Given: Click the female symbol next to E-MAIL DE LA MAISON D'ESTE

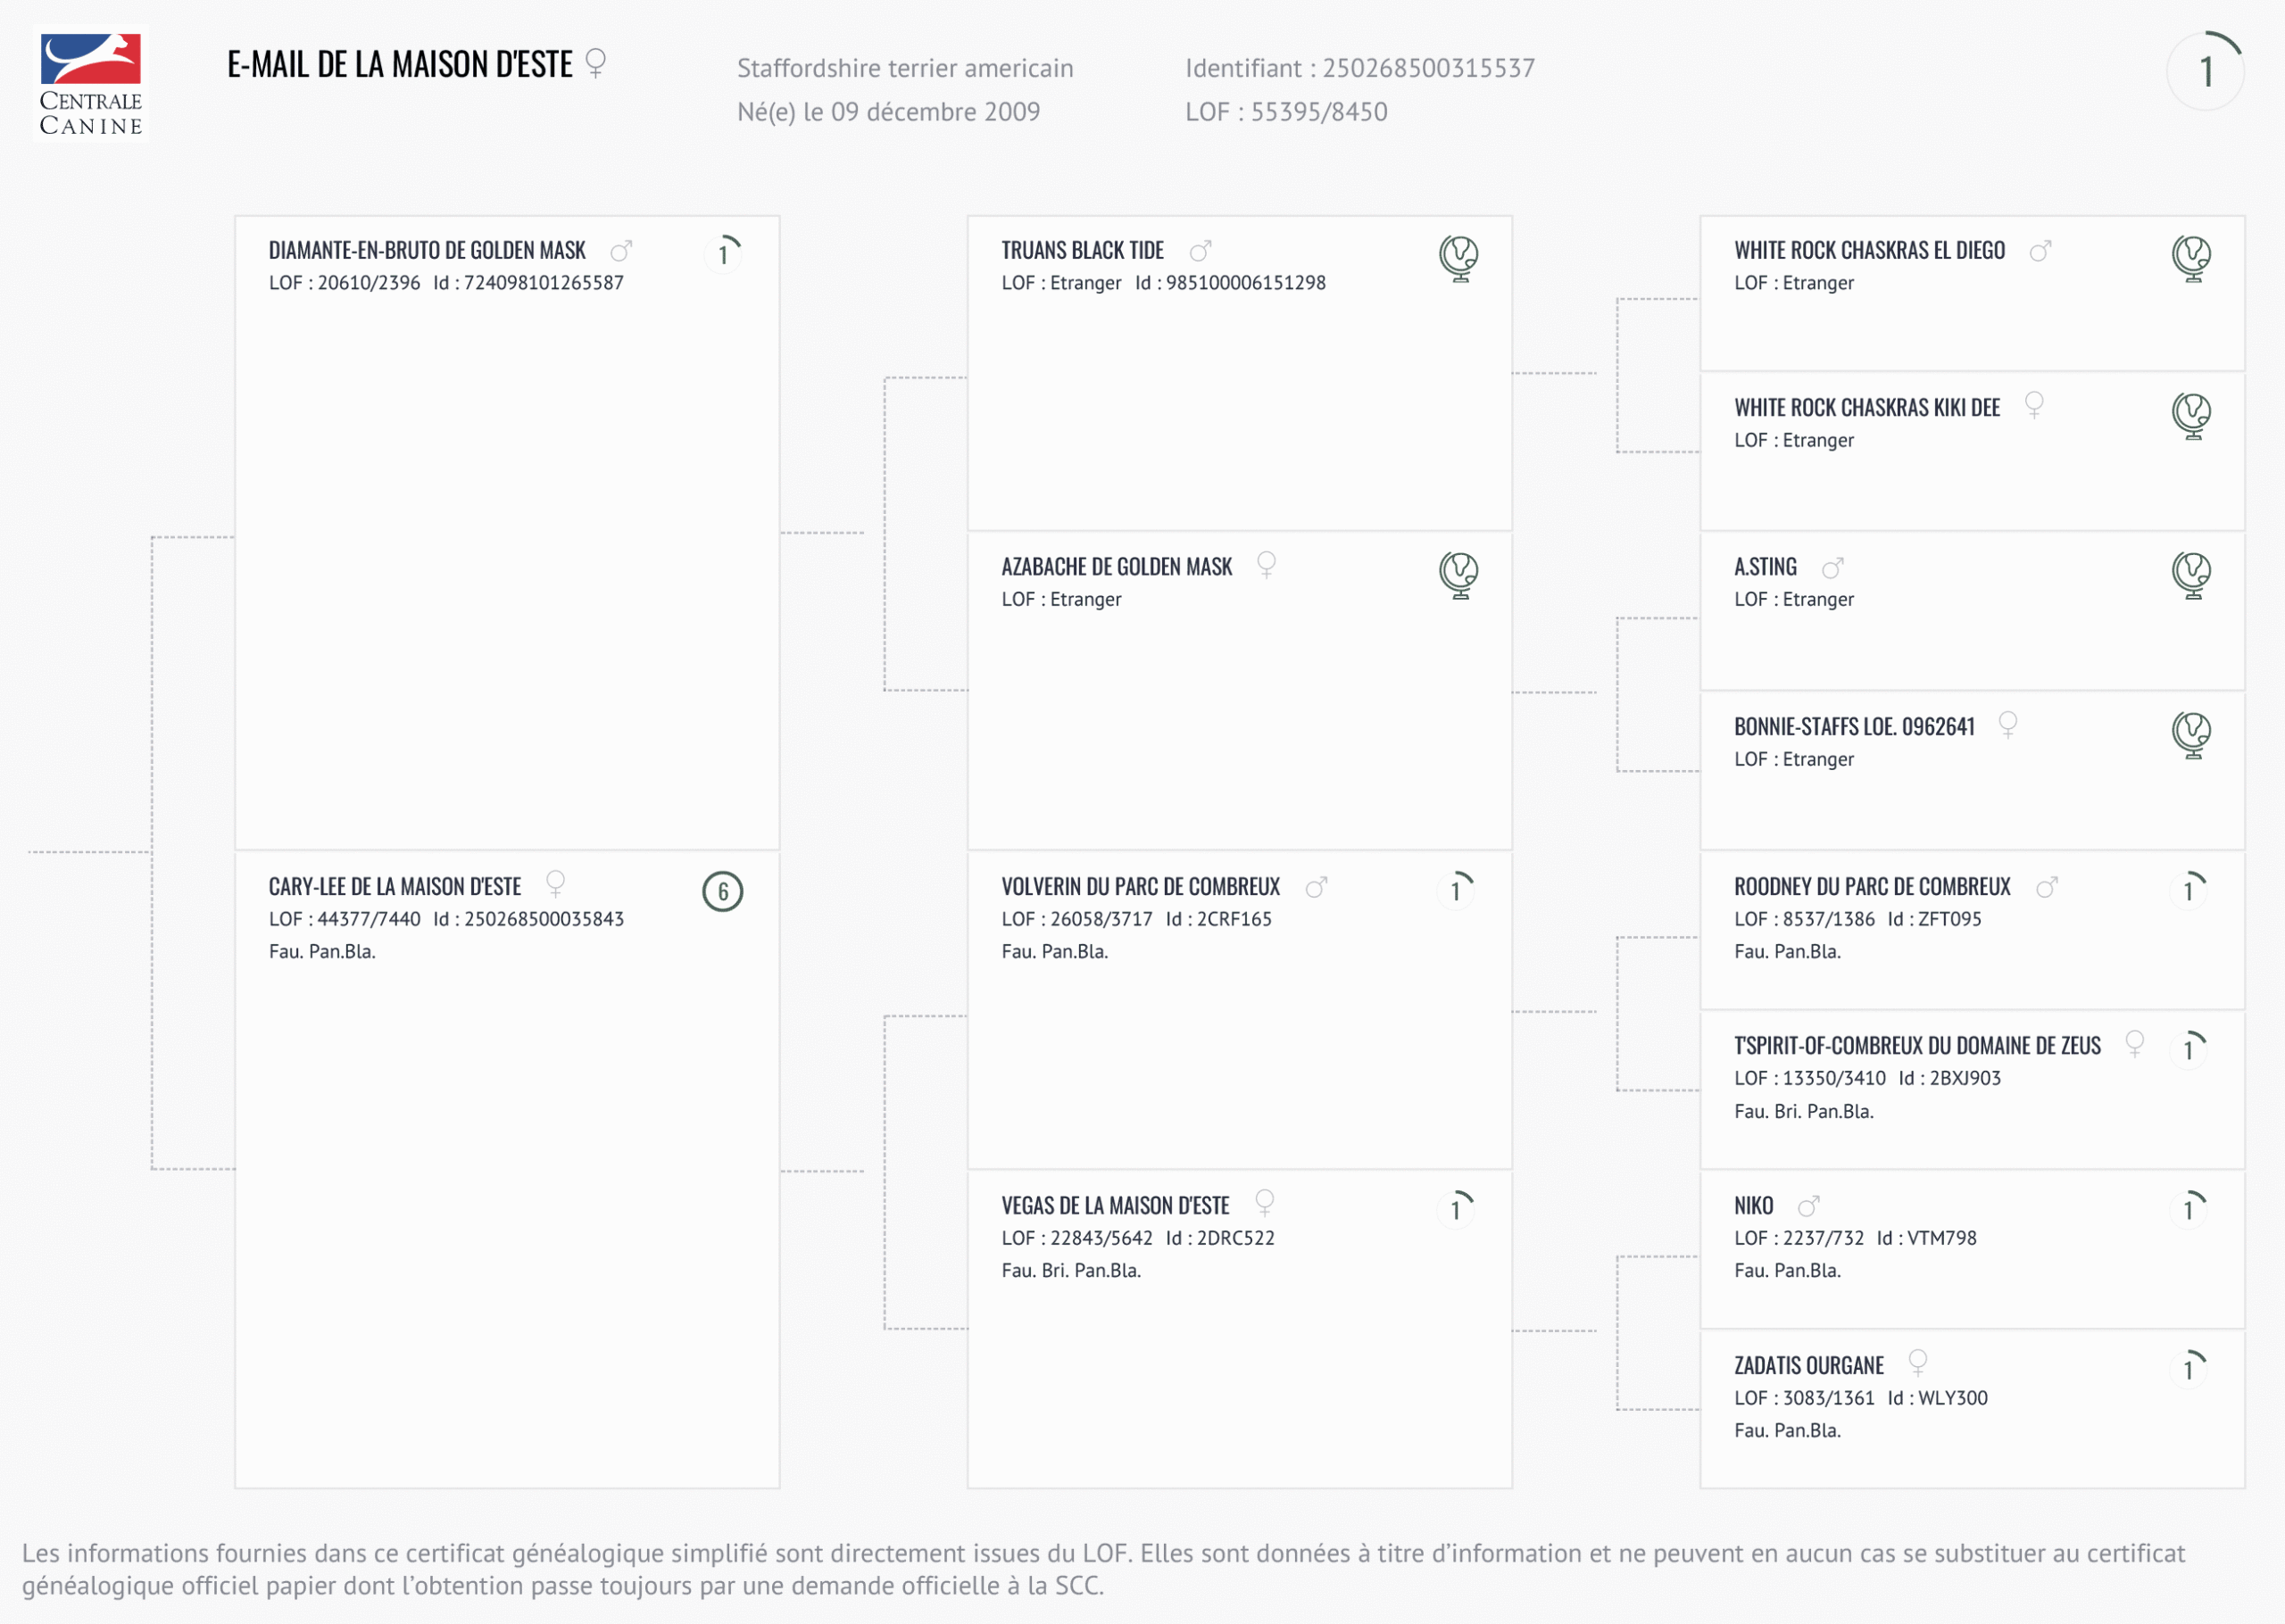Looking at the screenshot, I should coord(595,63).
